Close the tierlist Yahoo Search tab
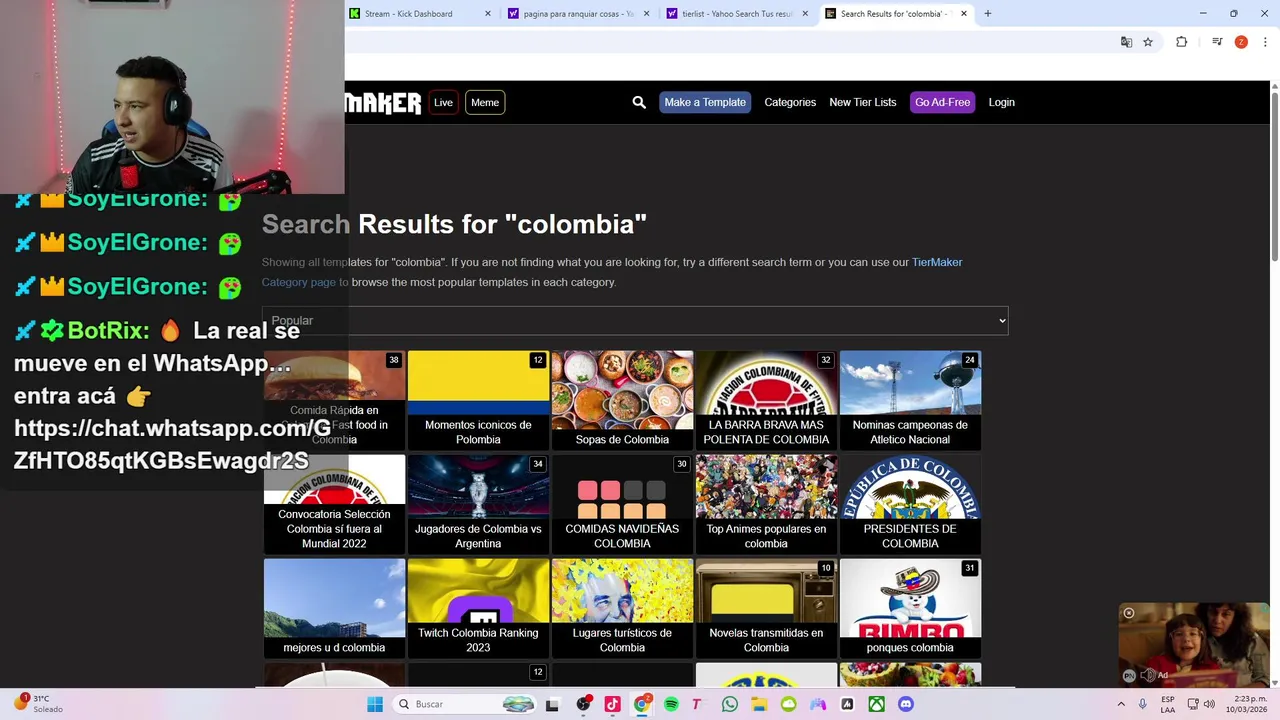This screenshot has width=1280, height=720. (x=805, y=14)
